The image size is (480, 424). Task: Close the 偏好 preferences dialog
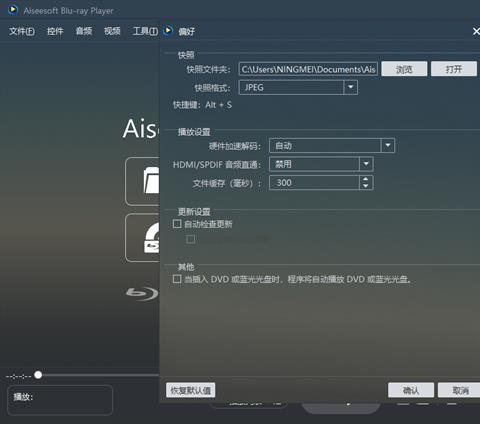tap(476, 31)
